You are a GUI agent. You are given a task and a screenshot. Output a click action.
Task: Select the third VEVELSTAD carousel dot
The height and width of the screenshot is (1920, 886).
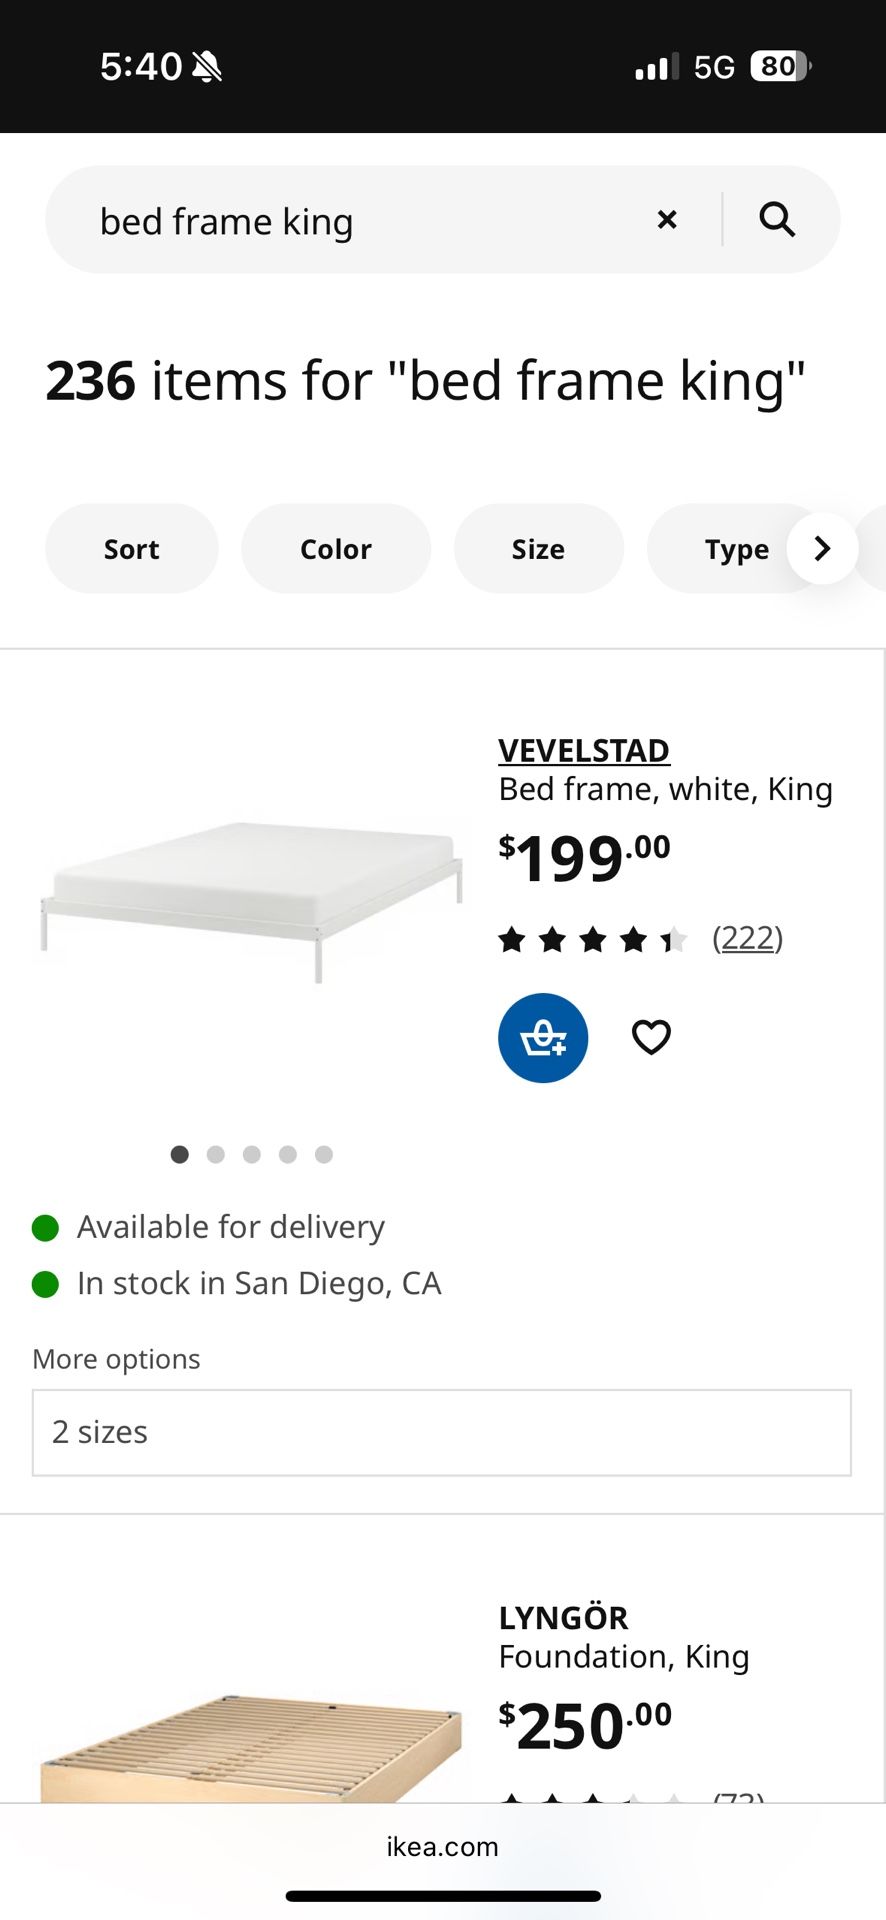point(252,1155)
